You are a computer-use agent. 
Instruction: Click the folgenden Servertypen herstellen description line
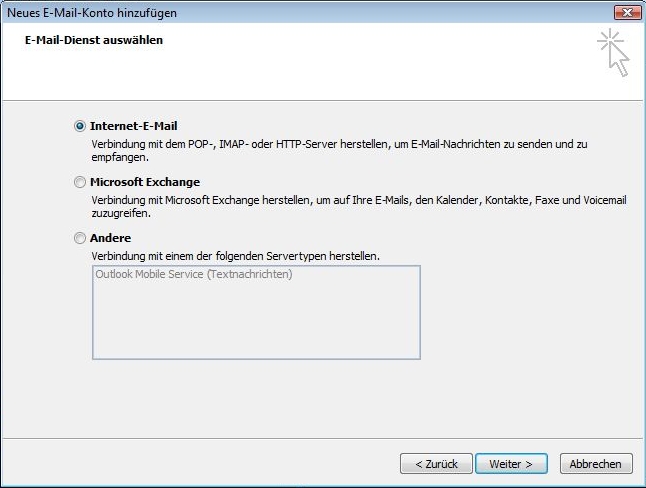coord(235,256)
